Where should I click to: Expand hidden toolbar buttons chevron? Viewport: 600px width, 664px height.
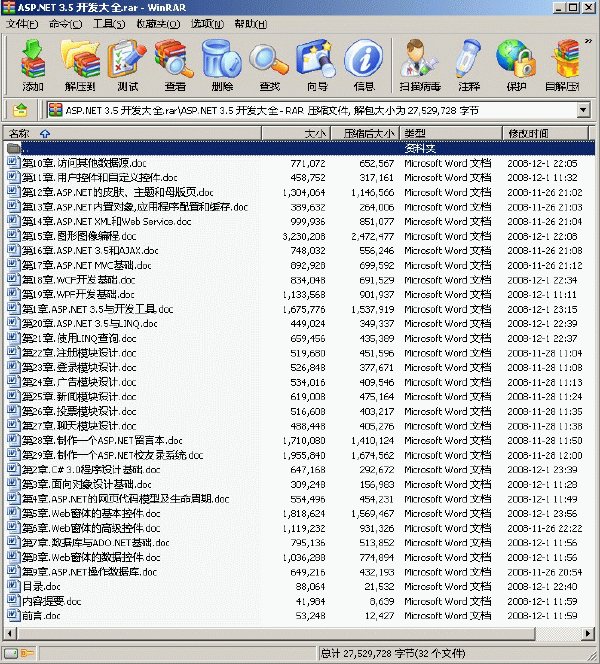click(x=588, y=41)
